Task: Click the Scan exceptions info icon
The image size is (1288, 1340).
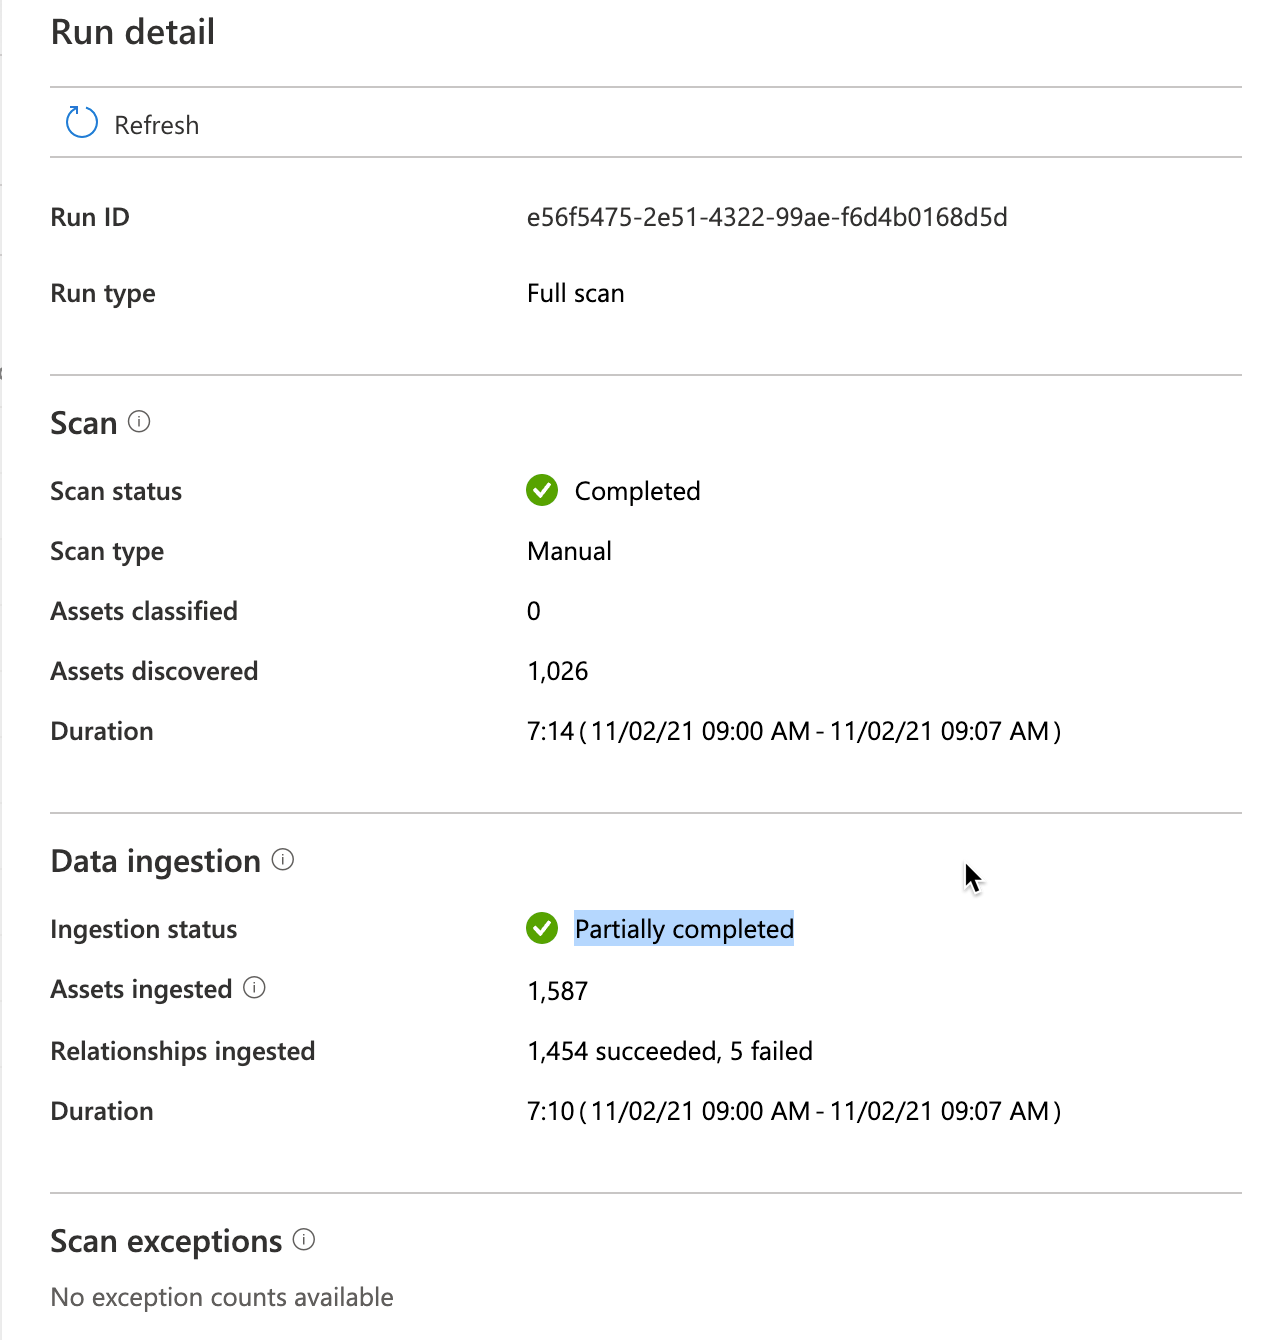Action: 304,1240
